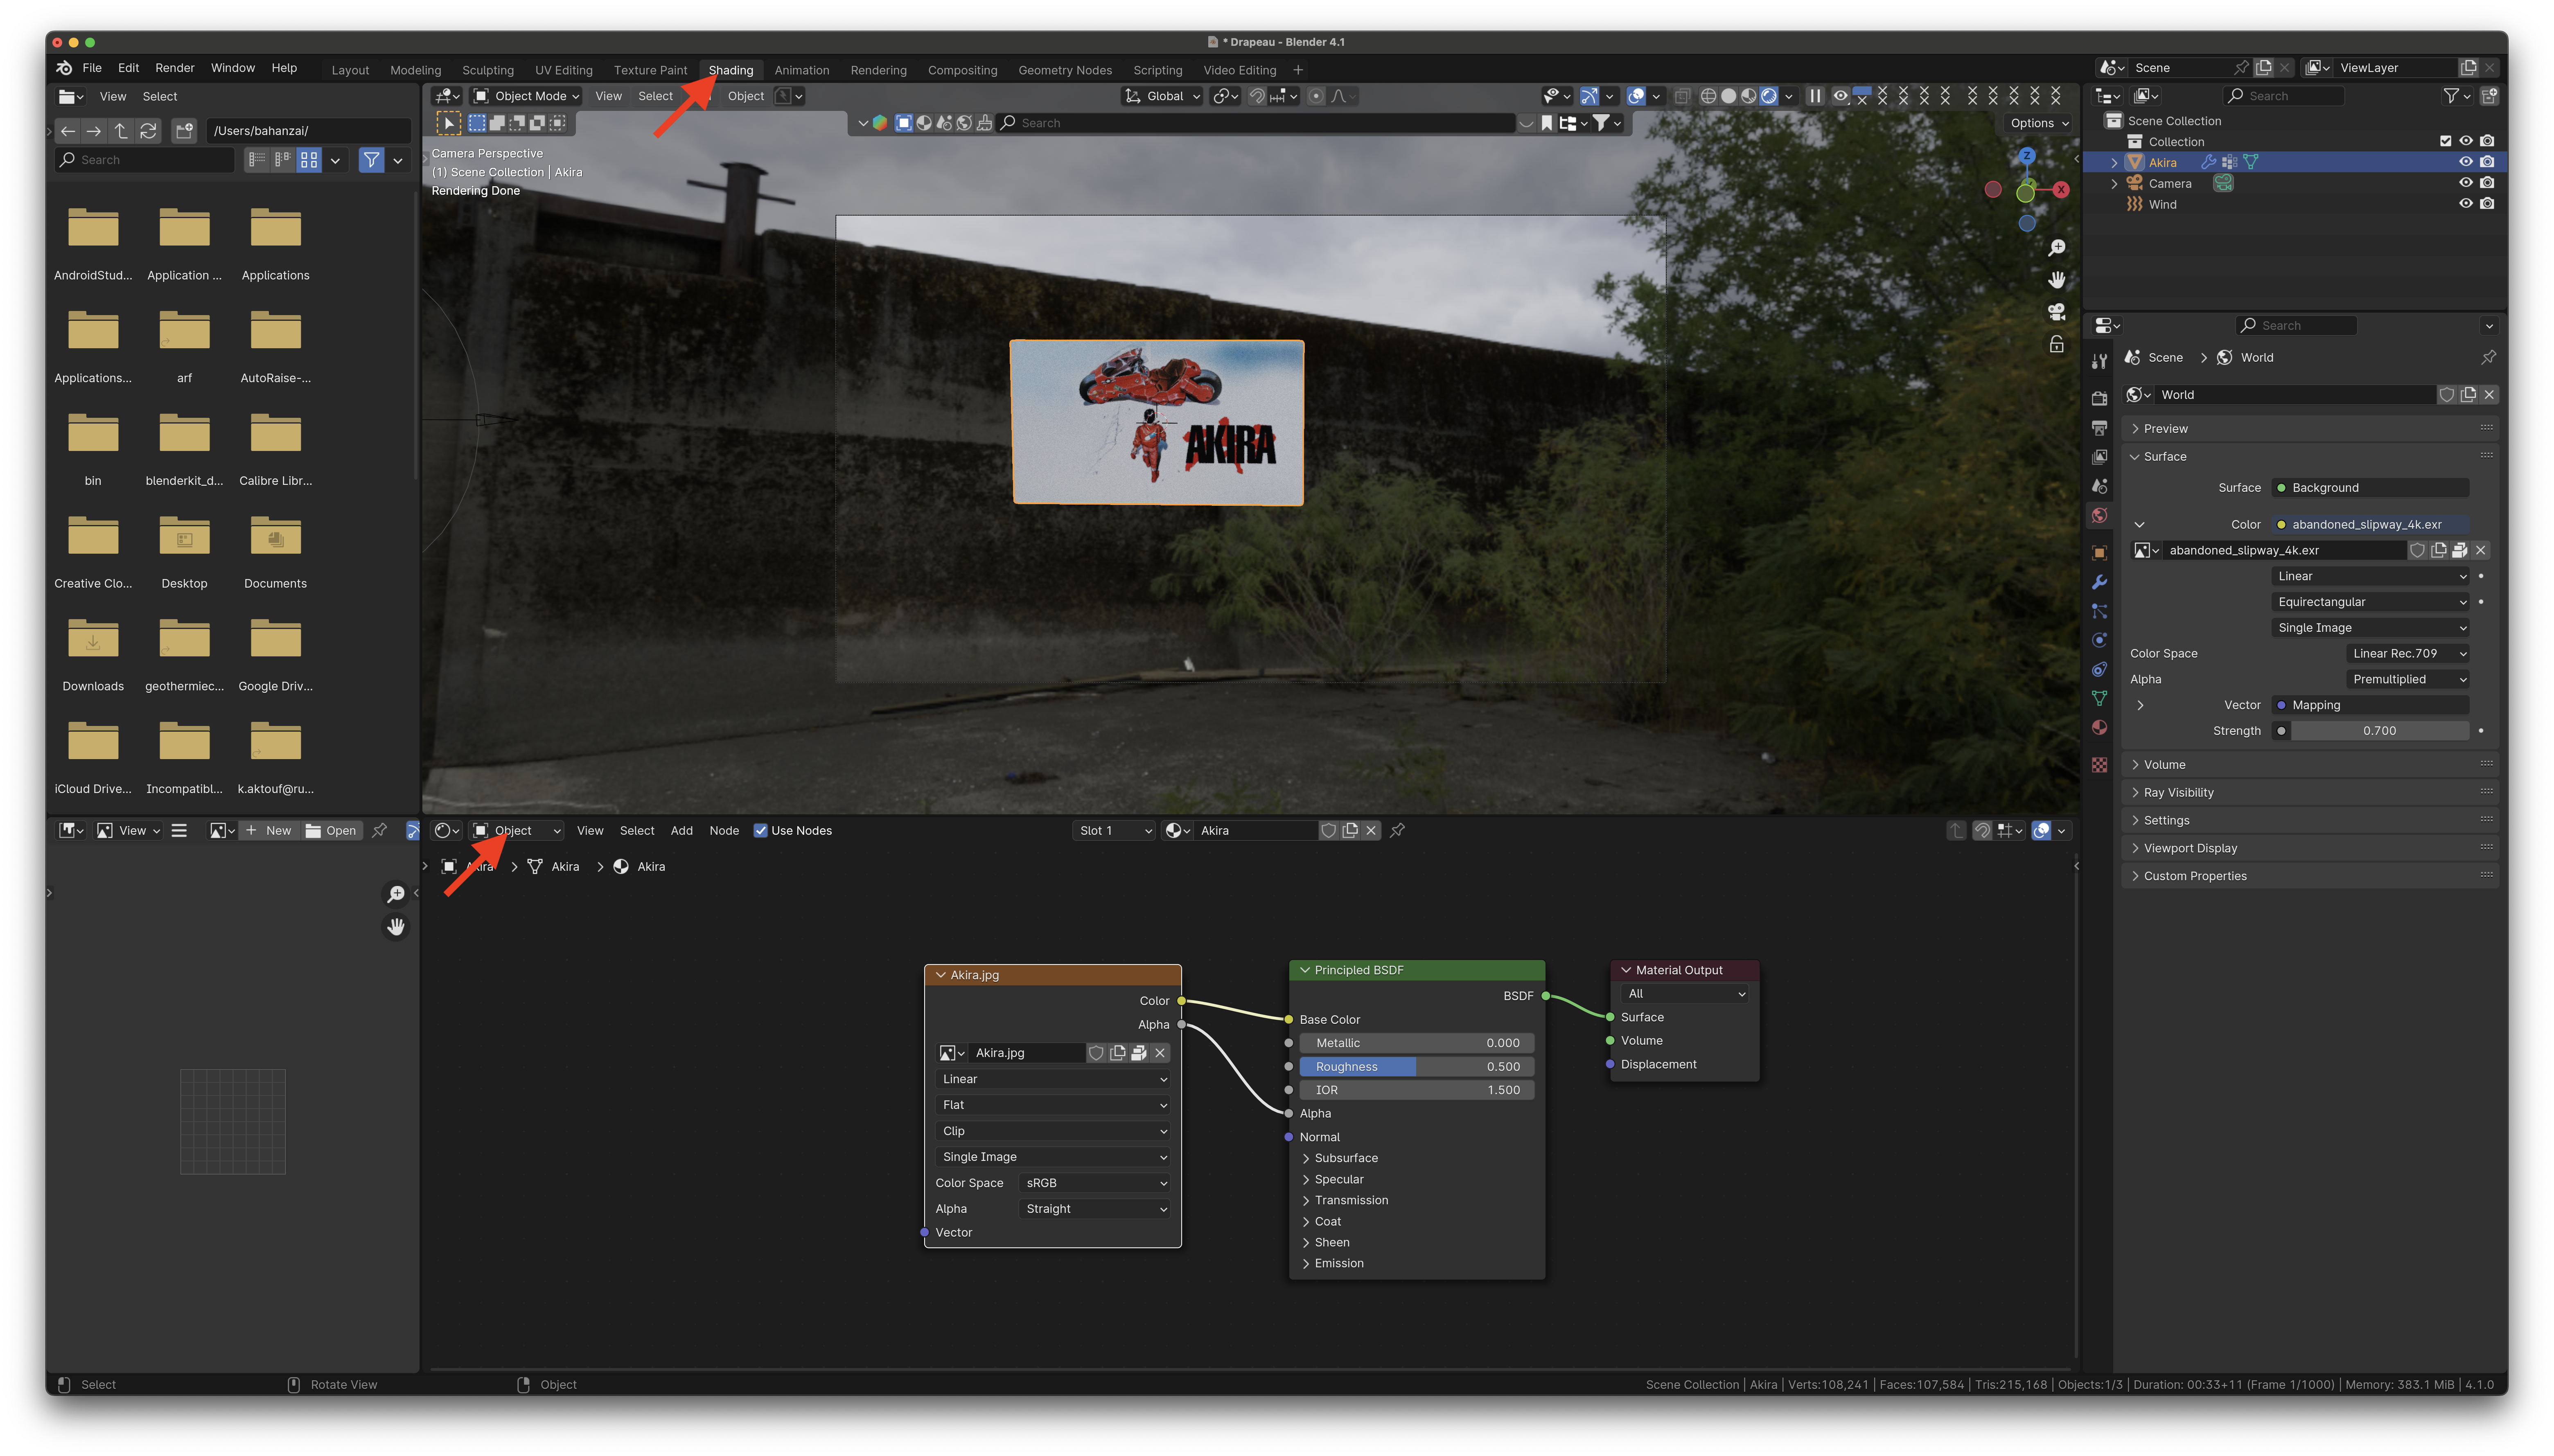
Task: Open the Object properties tab icon
Action: click(x=2099, y=553)
